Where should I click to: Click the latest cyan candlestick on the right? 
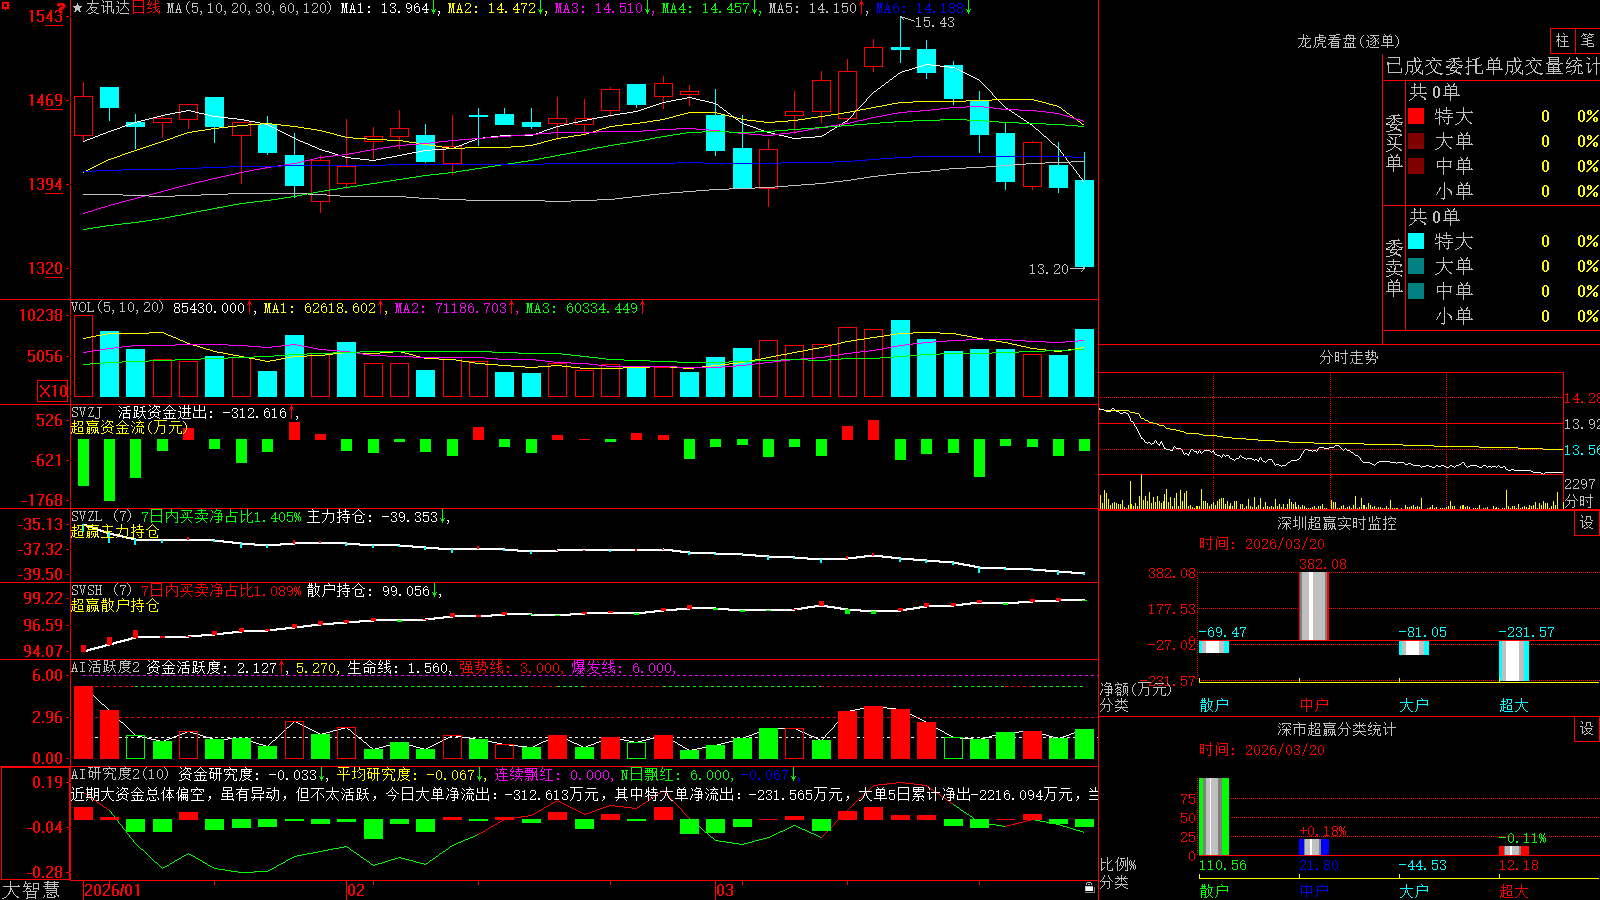click(1085, 223)
